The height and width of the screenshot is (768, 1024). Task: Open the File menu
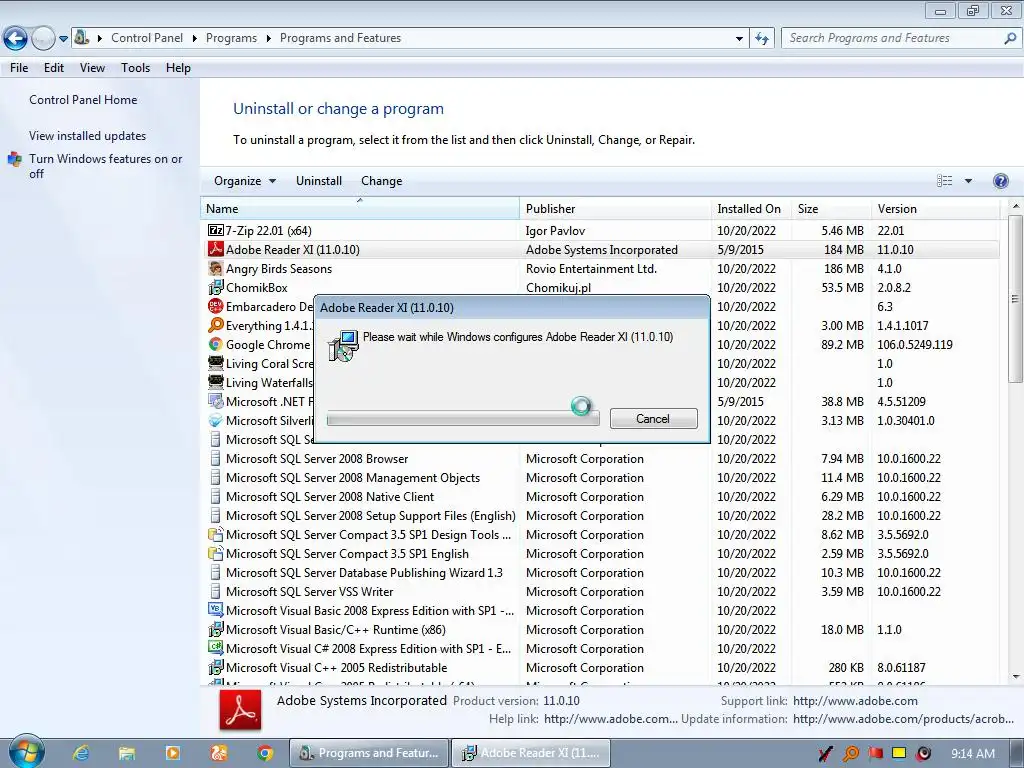point(19,68)
